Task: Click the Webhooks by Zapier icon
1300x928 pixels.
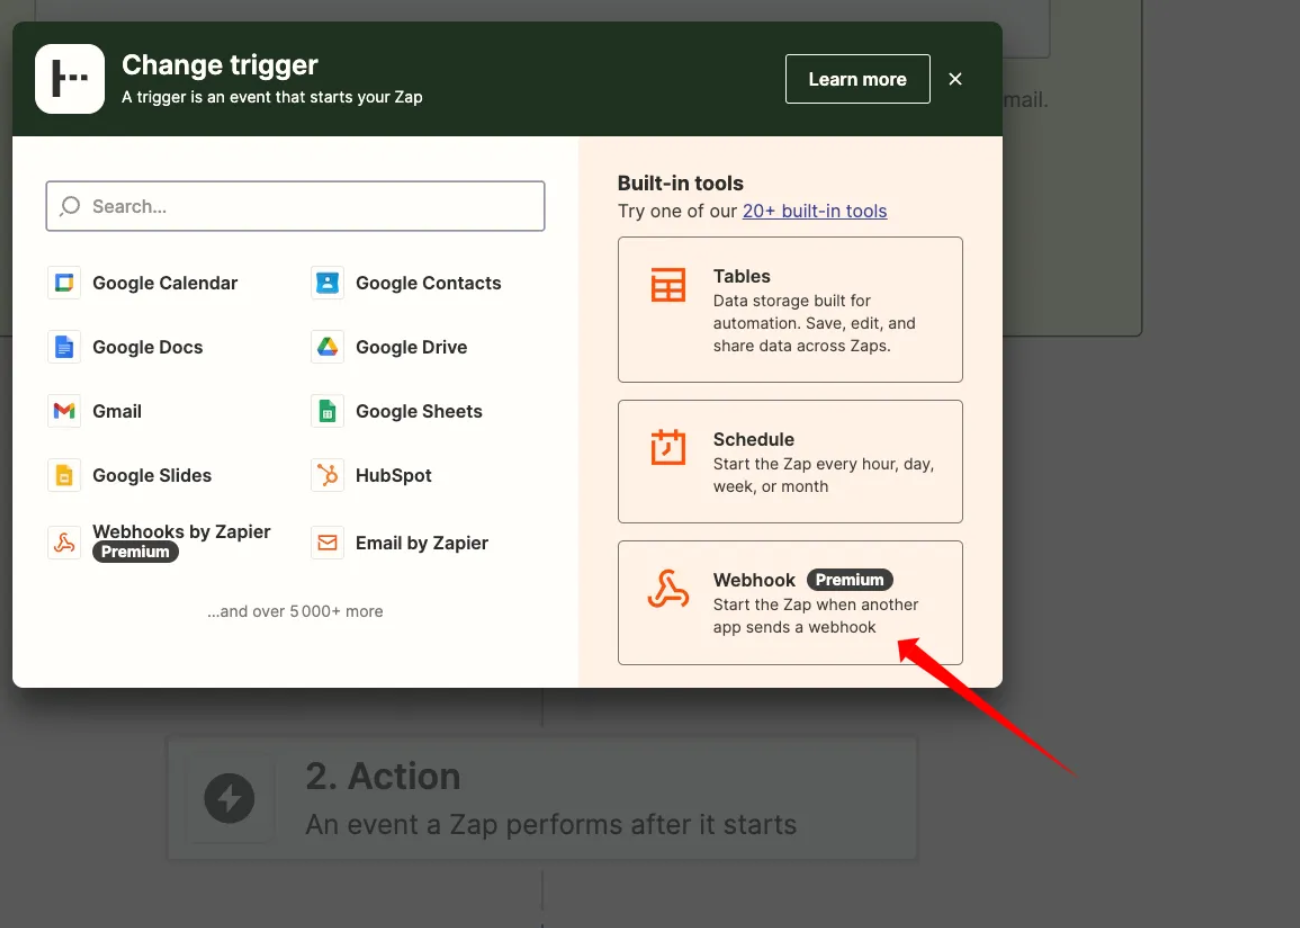Action: coord(64,542)
